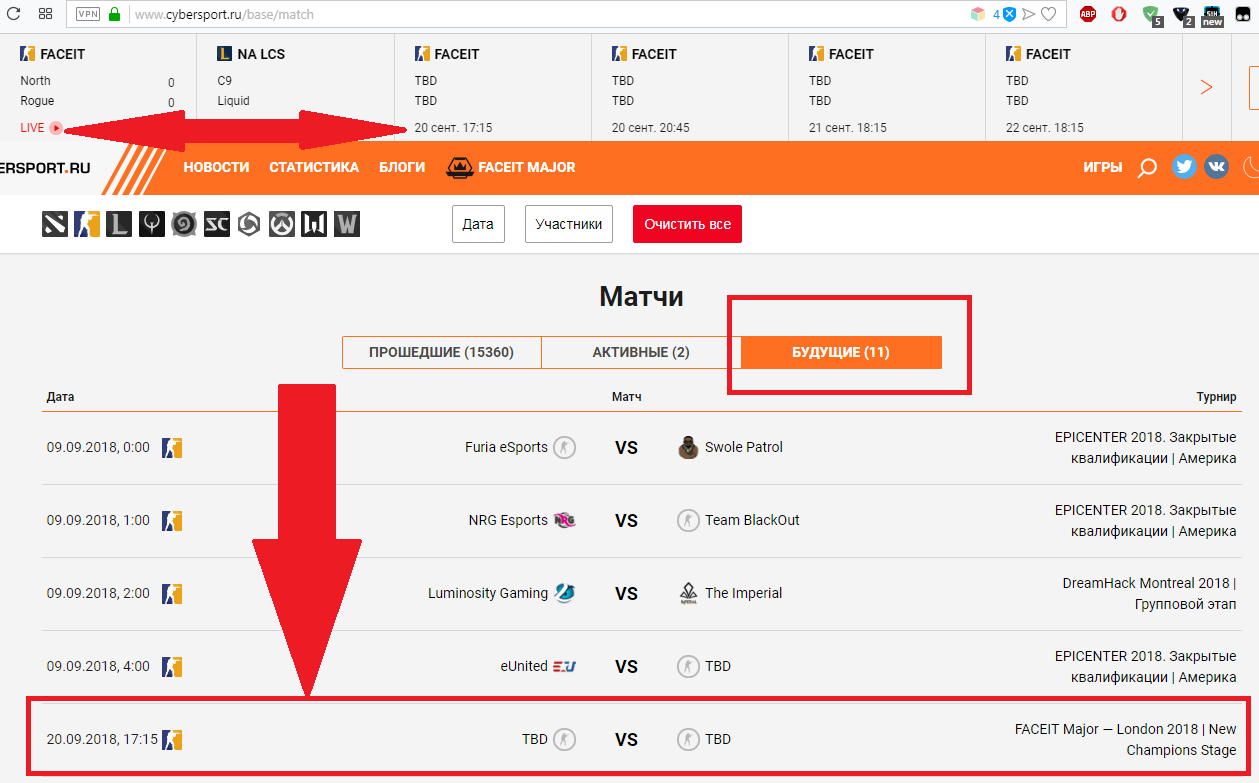The width and height of the screenshot is (1259, 783).
Task: Switch to АКТИВНЫЕ (2) tab
Action: point(641,352)
